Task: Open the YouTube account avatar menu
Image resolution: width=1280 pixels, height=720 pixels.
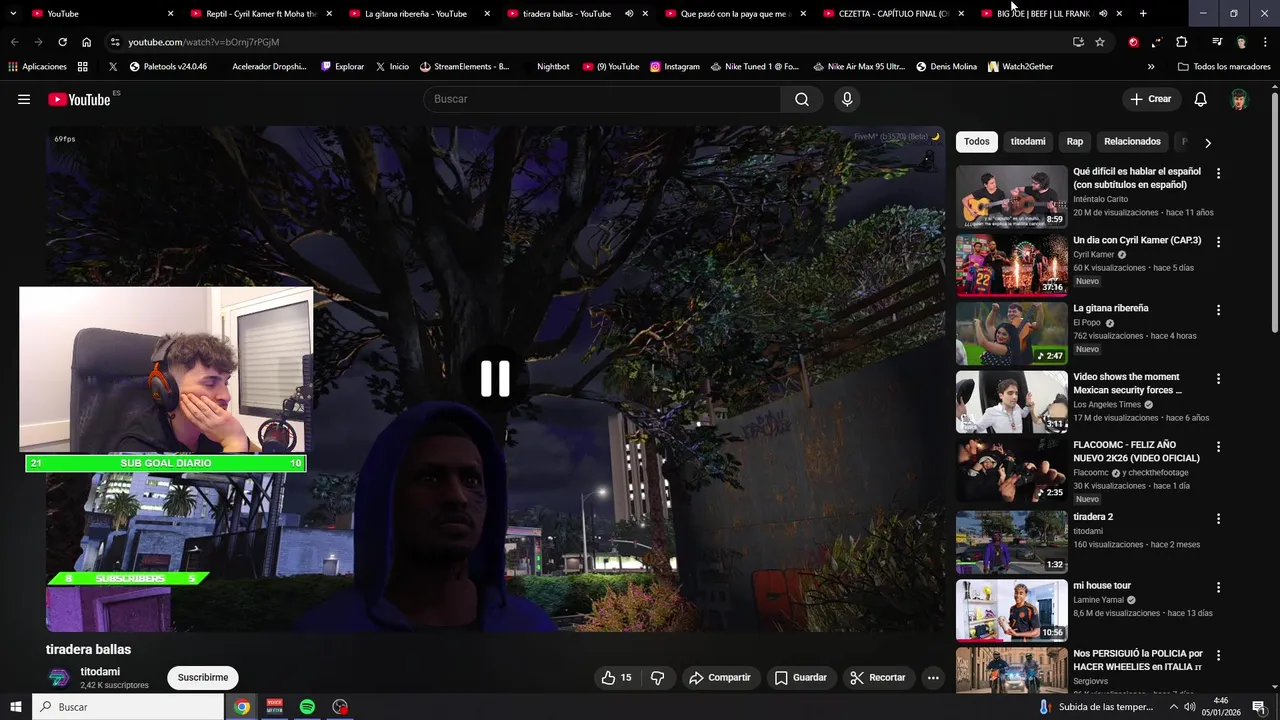Action: pos(1239,99)
